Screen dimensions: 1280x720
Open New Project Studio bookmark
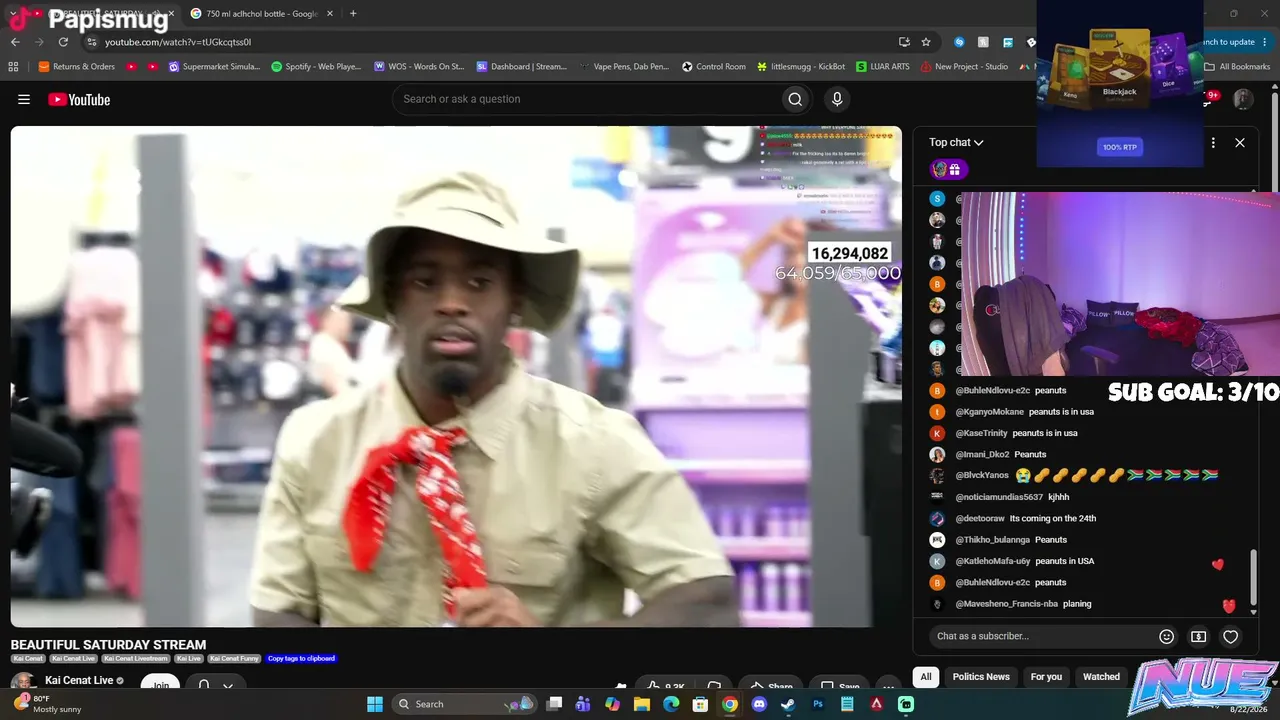click(964, 67)
